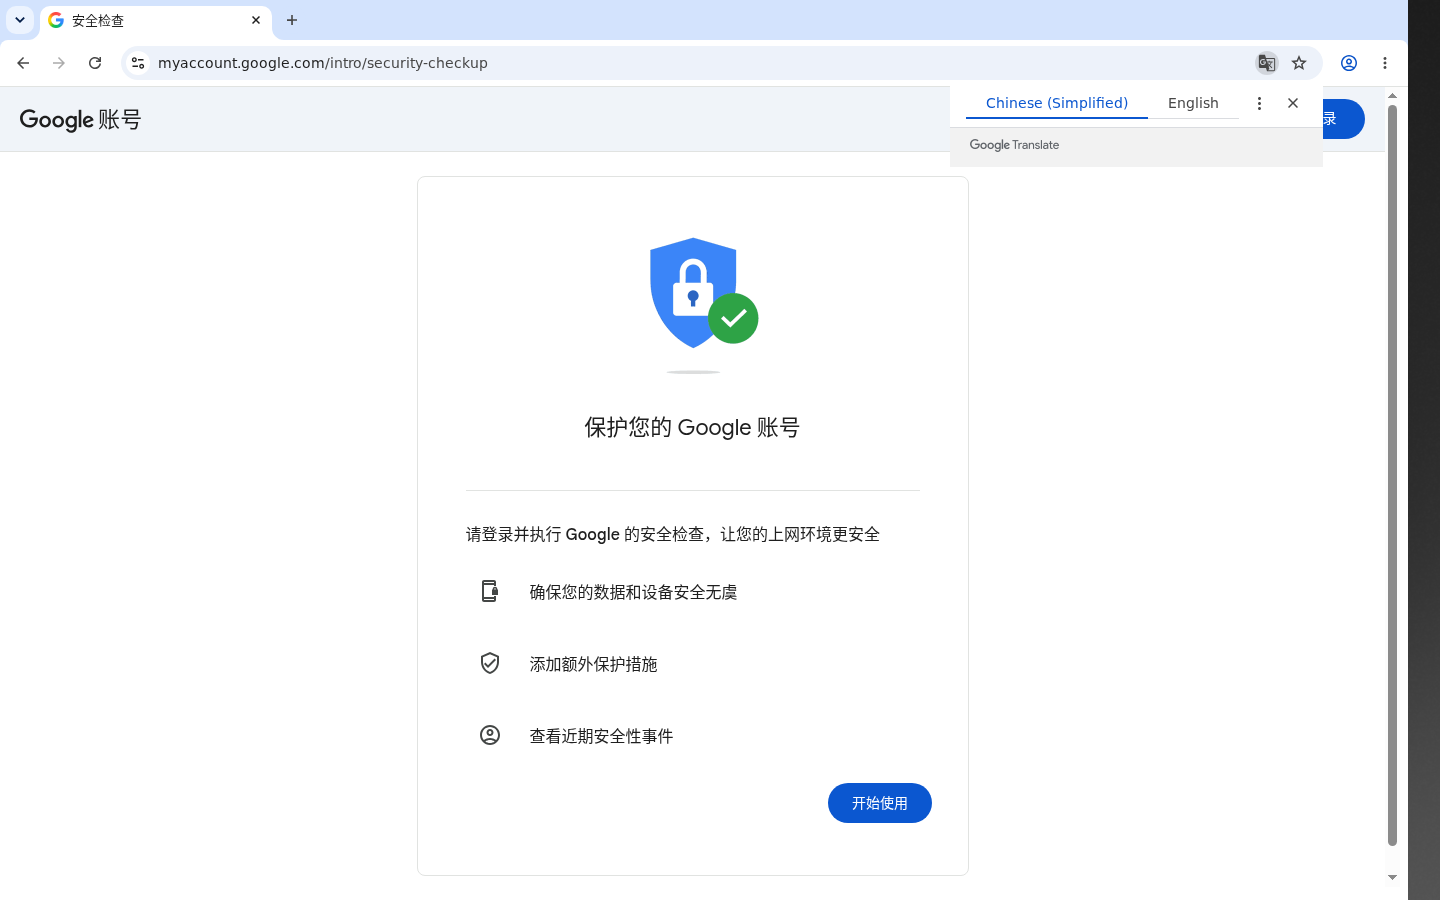Open site information icon in address bar
Viewport: 1440px width, 900px height.
click(x=138, y=63)
